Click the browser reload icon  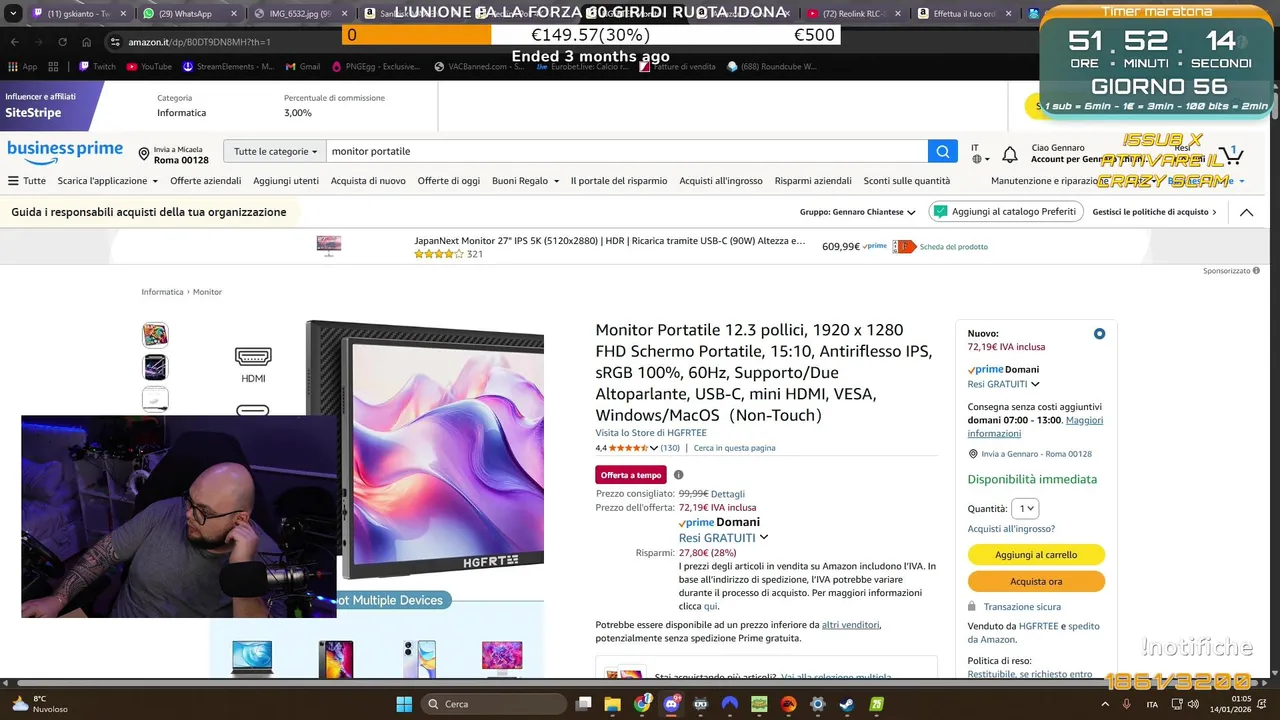tap(62, 42)
